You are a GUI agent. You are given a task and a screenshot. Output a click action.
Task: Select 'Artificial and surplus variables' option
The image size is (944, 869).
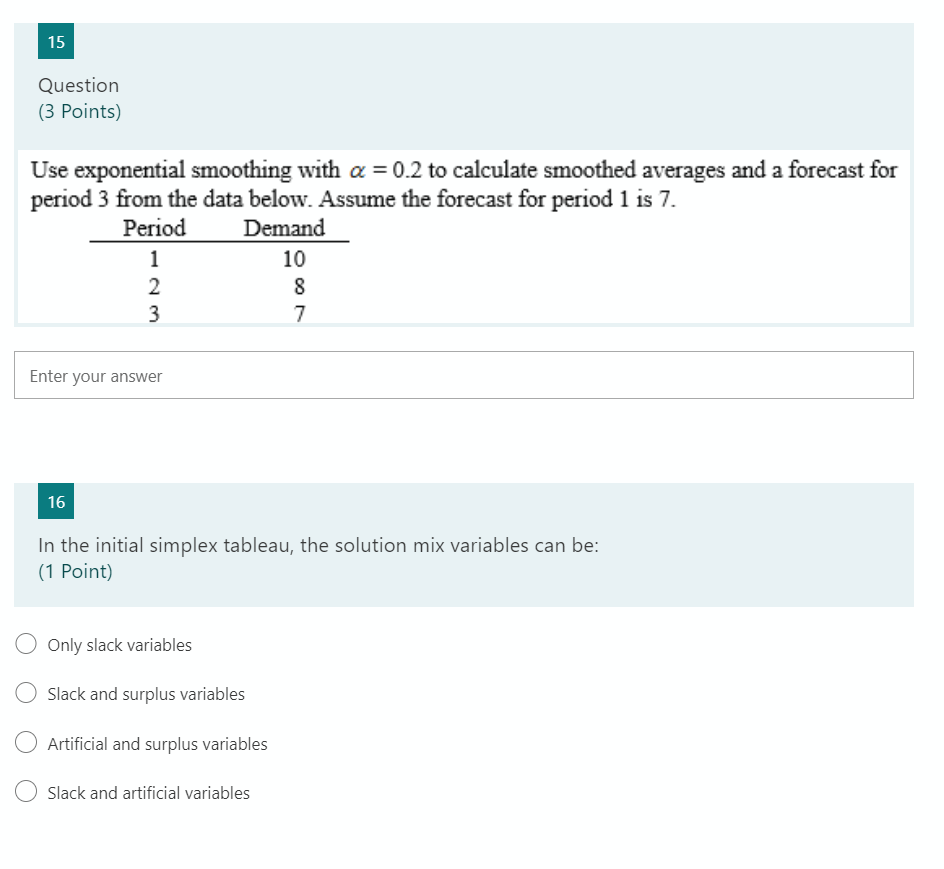(157, 743)
